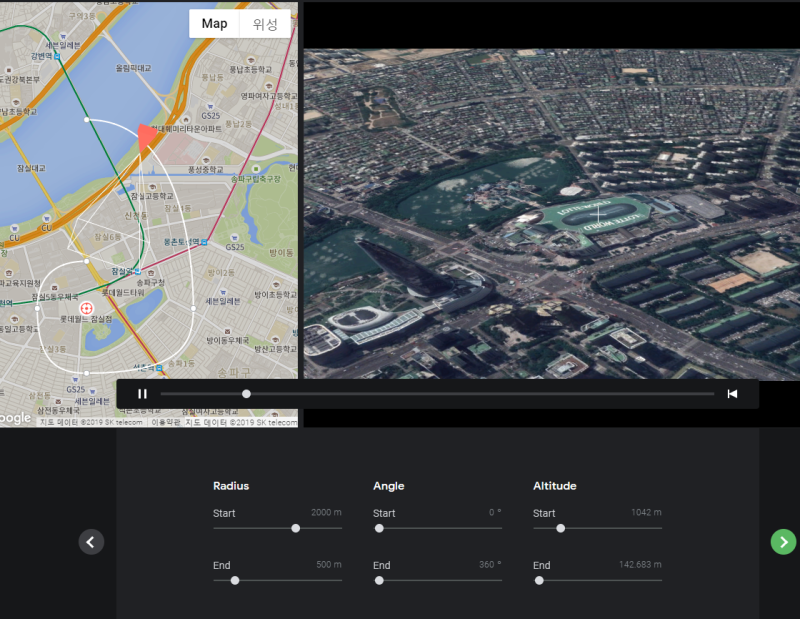Click the 올림픽대교 bridge label
The image size is (800, 619).
pyautogui.click(x=133, y=68)
